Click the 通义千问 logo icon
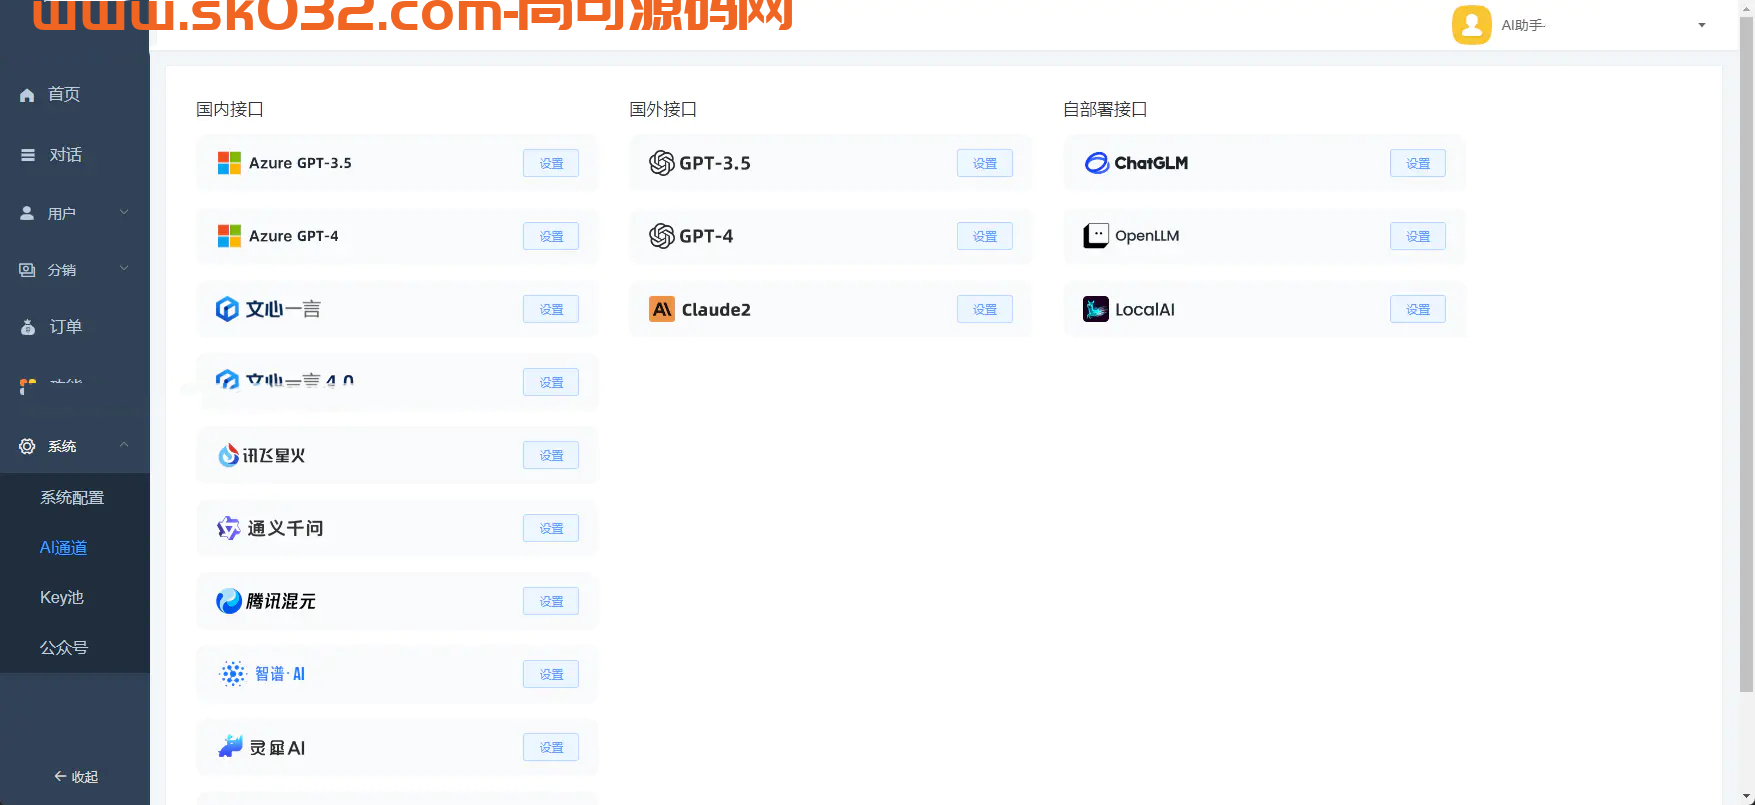The image size is (1755, 805). [x=229, y=528]
